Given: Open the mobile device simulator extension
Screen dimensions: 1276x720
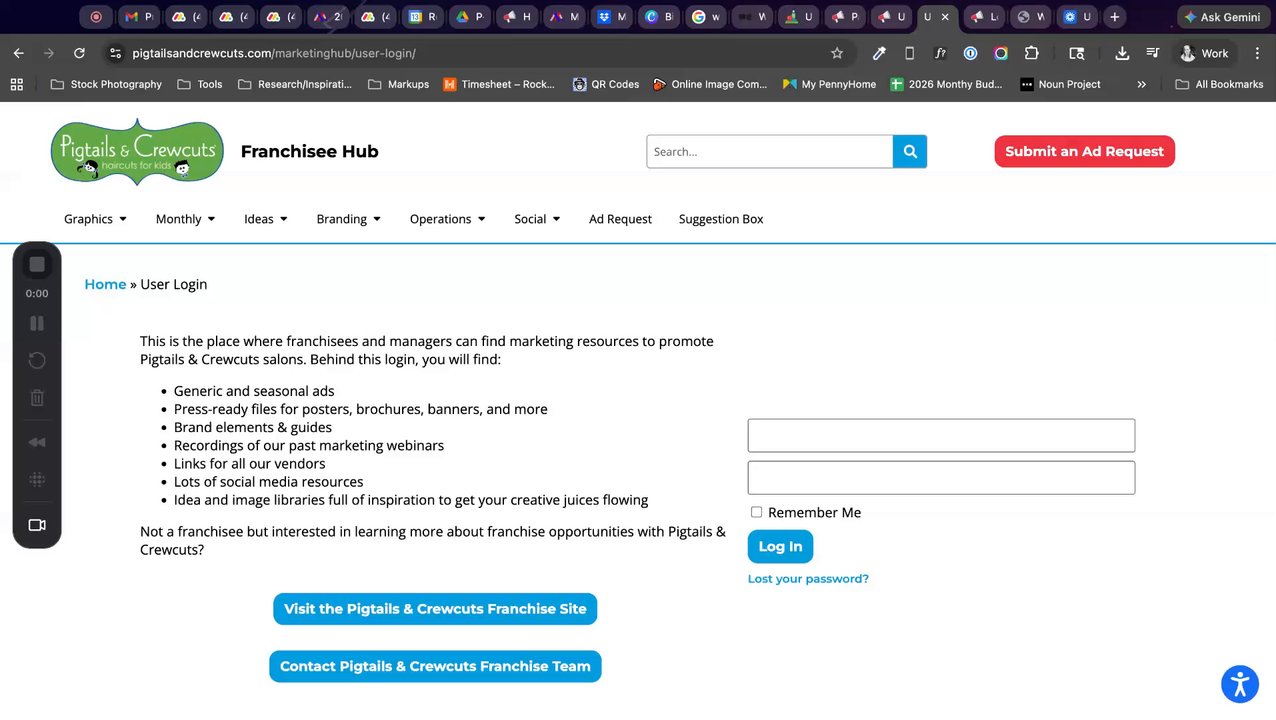Looking at the screenshot, I should click(x=909, y=53).
